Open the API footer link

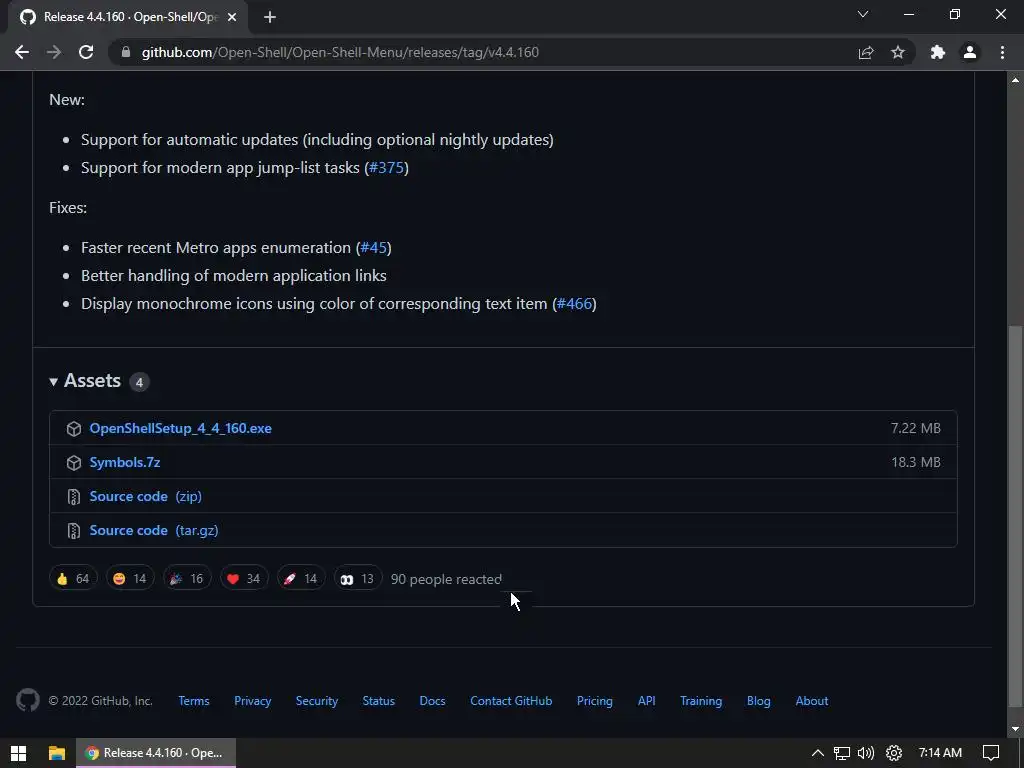pyautogui.click(x=647, y=701)
